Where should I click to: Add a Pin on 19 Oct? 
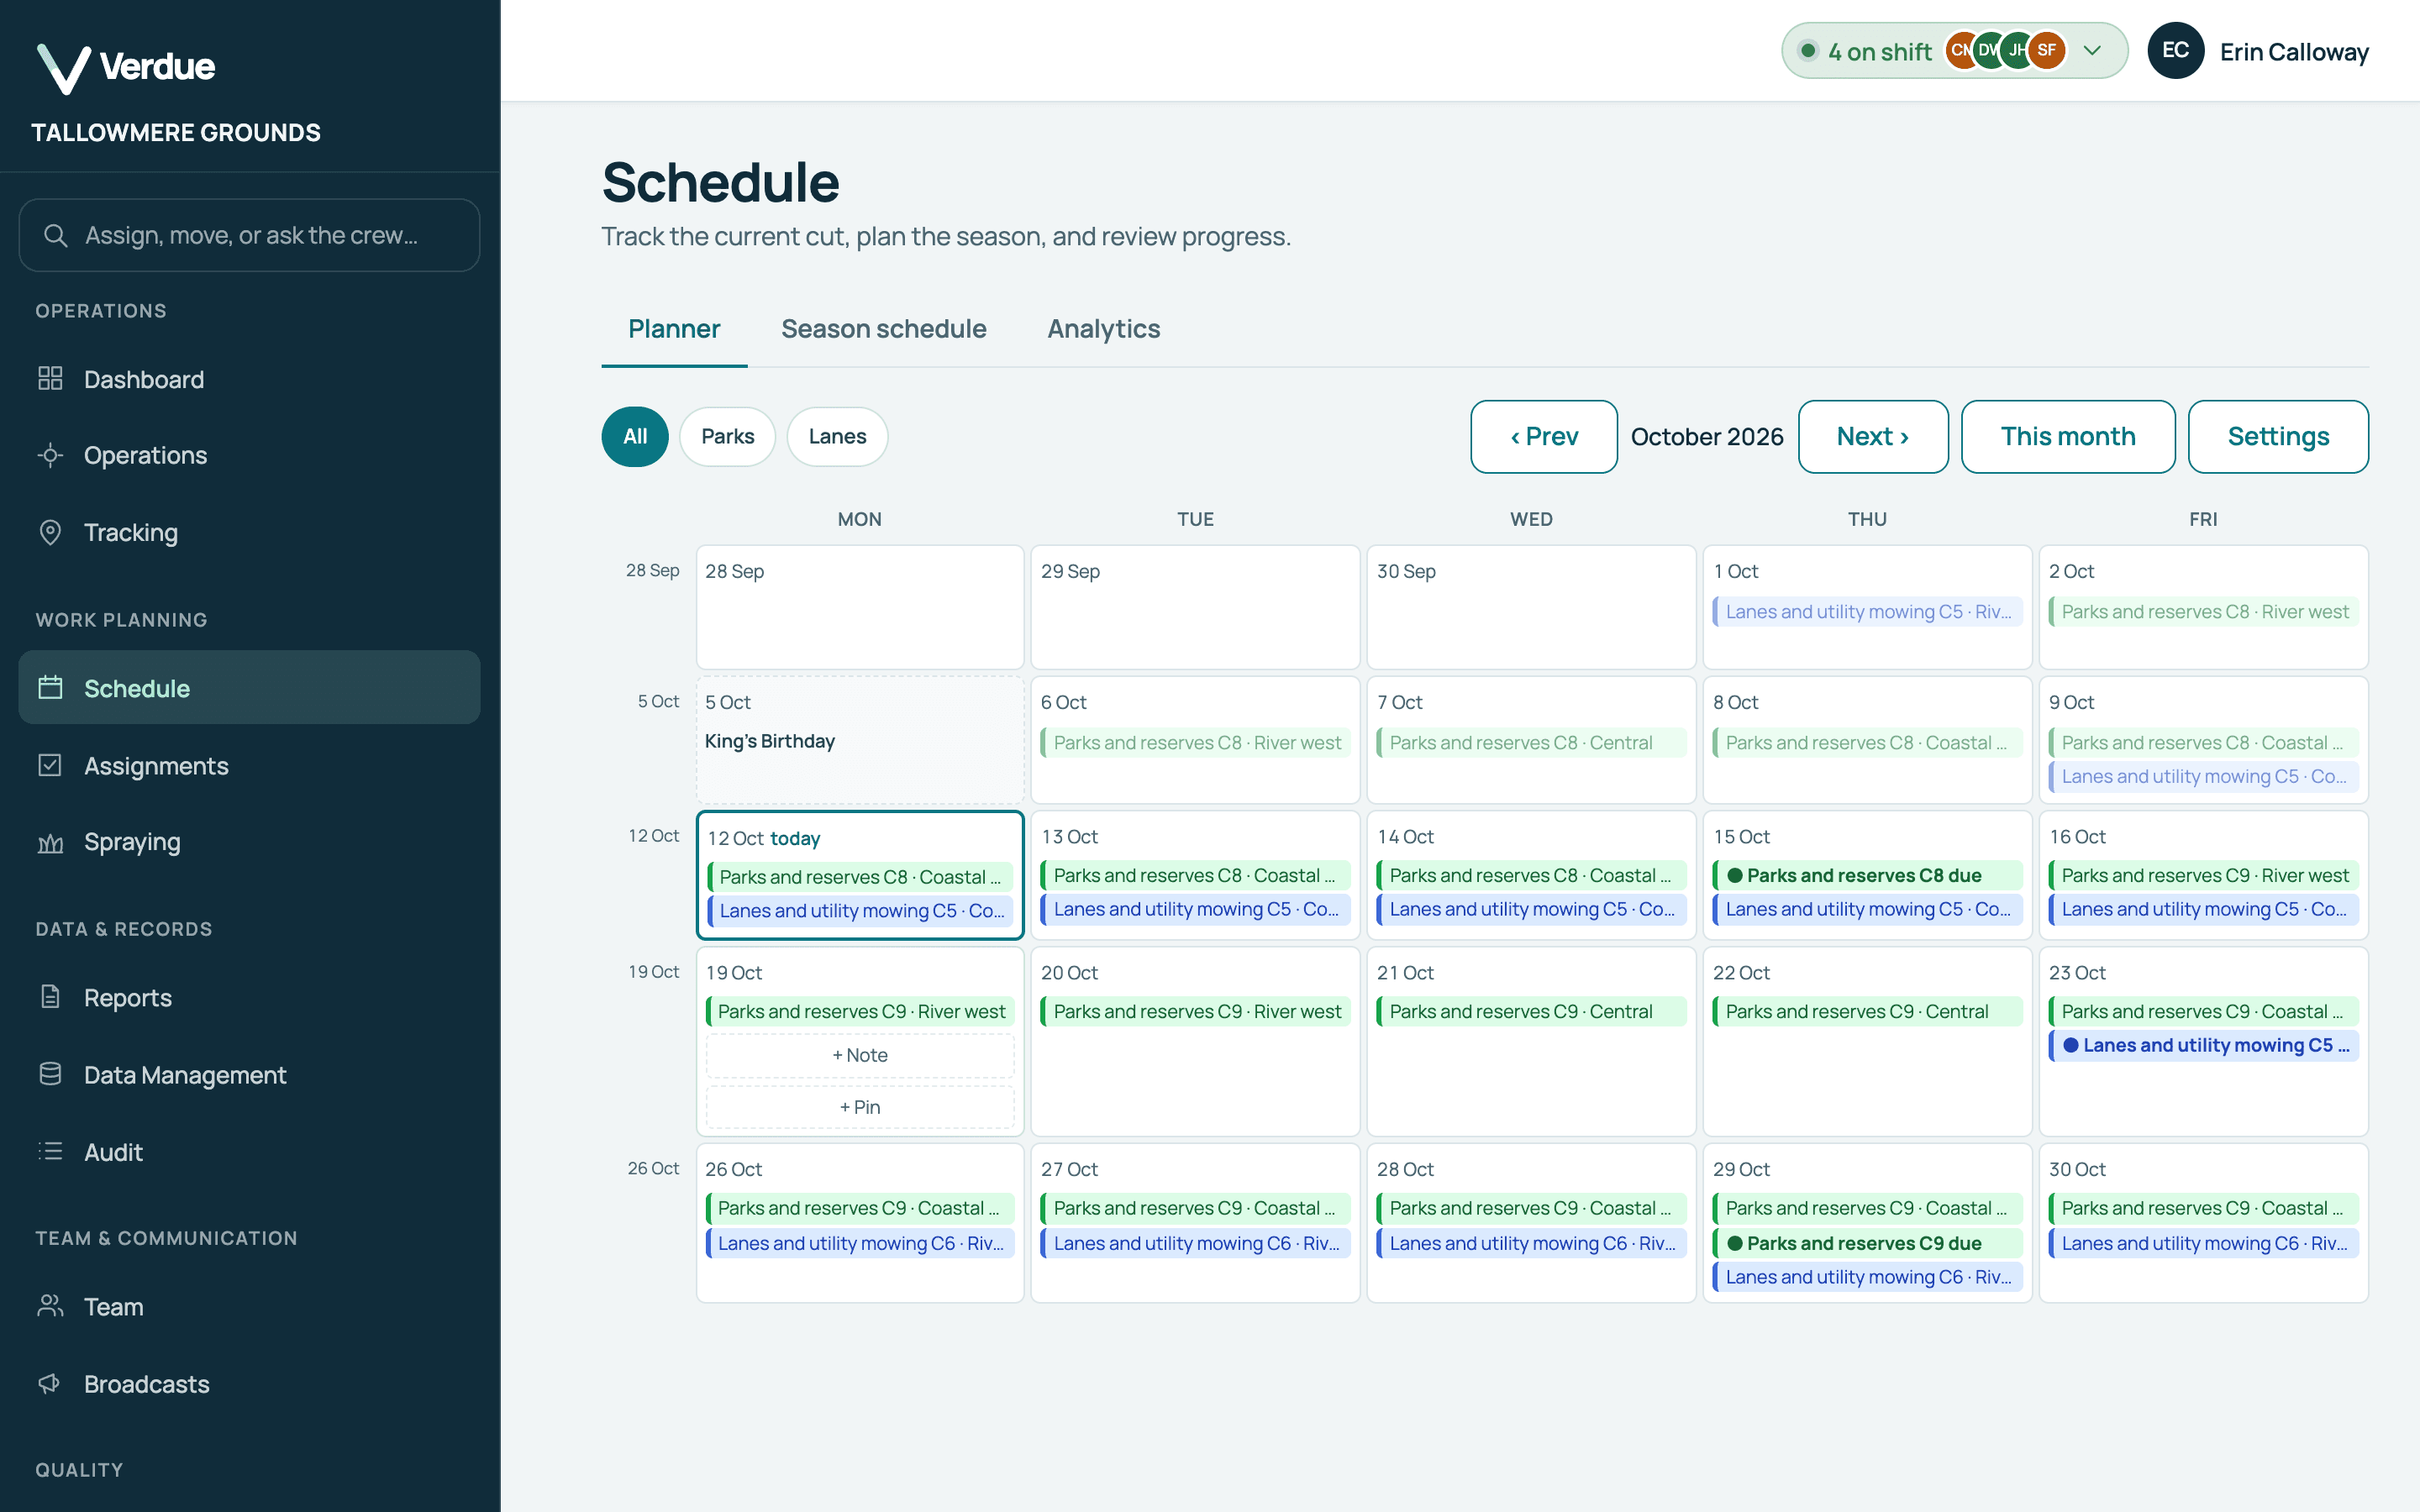pos(860,1107)
